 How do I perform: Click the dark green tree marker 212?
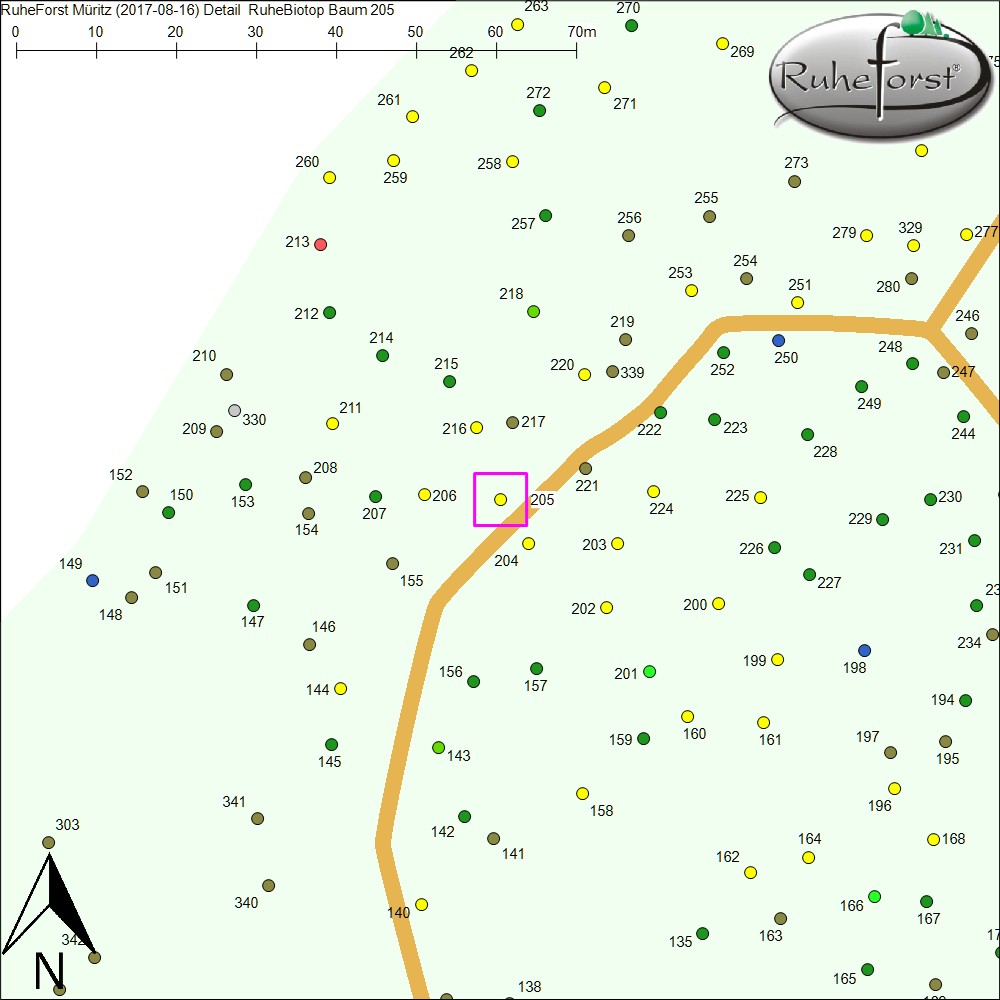(329, 312)
